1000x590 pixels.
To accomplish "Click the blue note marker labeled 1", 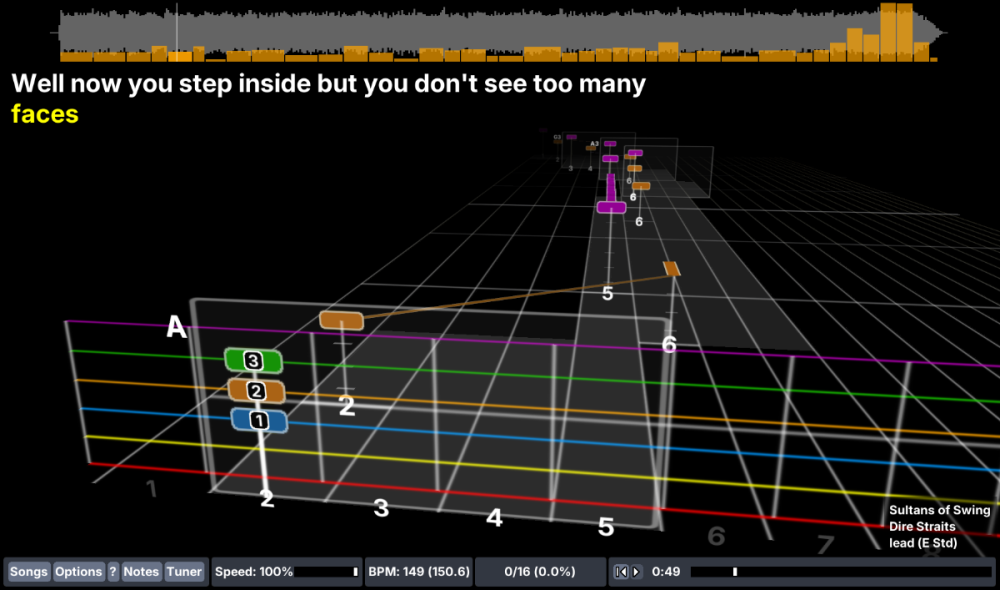I will click(258, 421).
